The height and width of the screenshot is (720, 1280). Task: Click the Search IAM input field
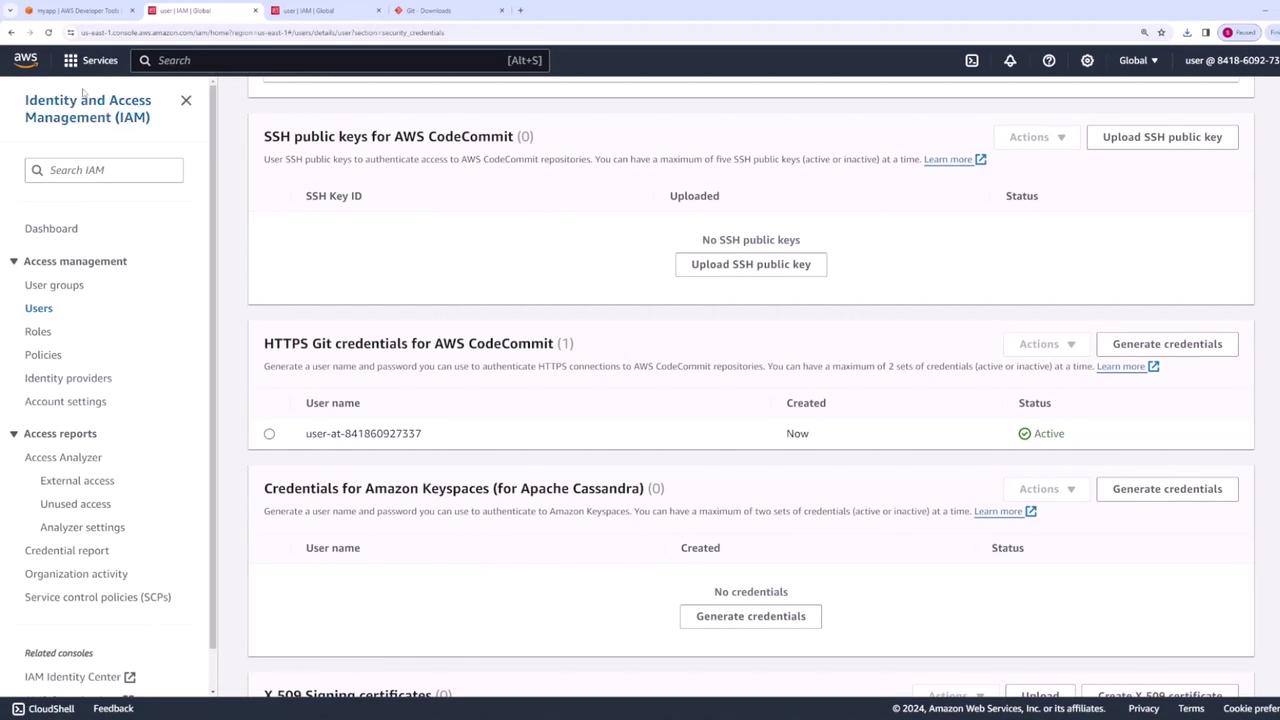click(104, 170)
